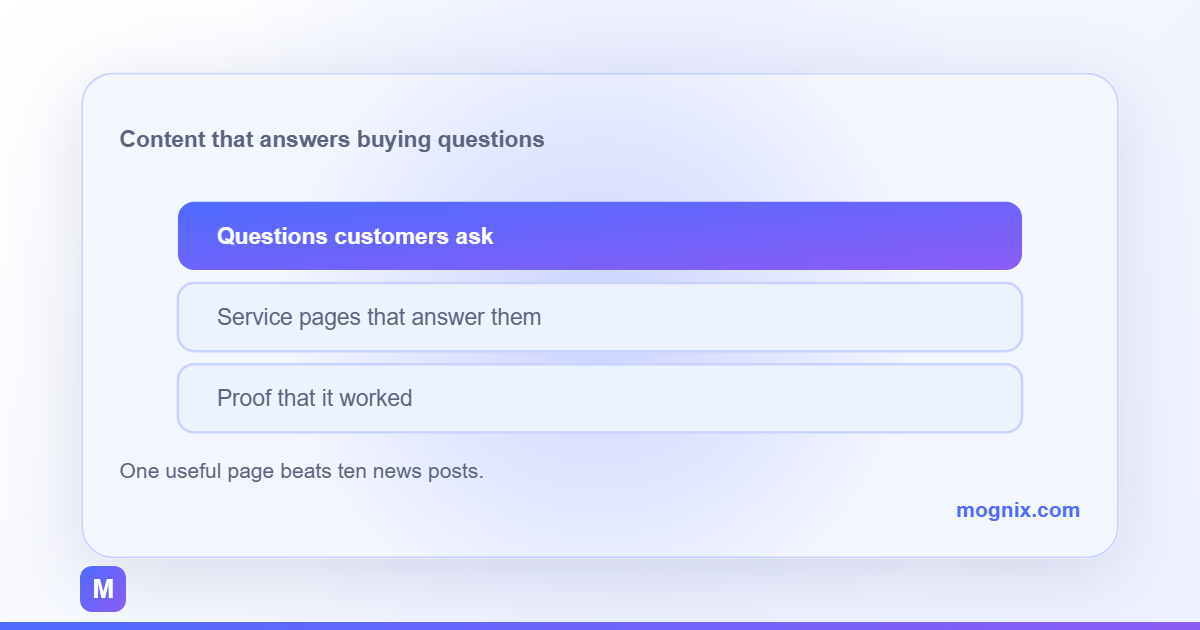The width and height of the screenshot is (1200, 630).
Task: Click the text 'One useful page beats ten news posts.'
Action: [302, 470]
